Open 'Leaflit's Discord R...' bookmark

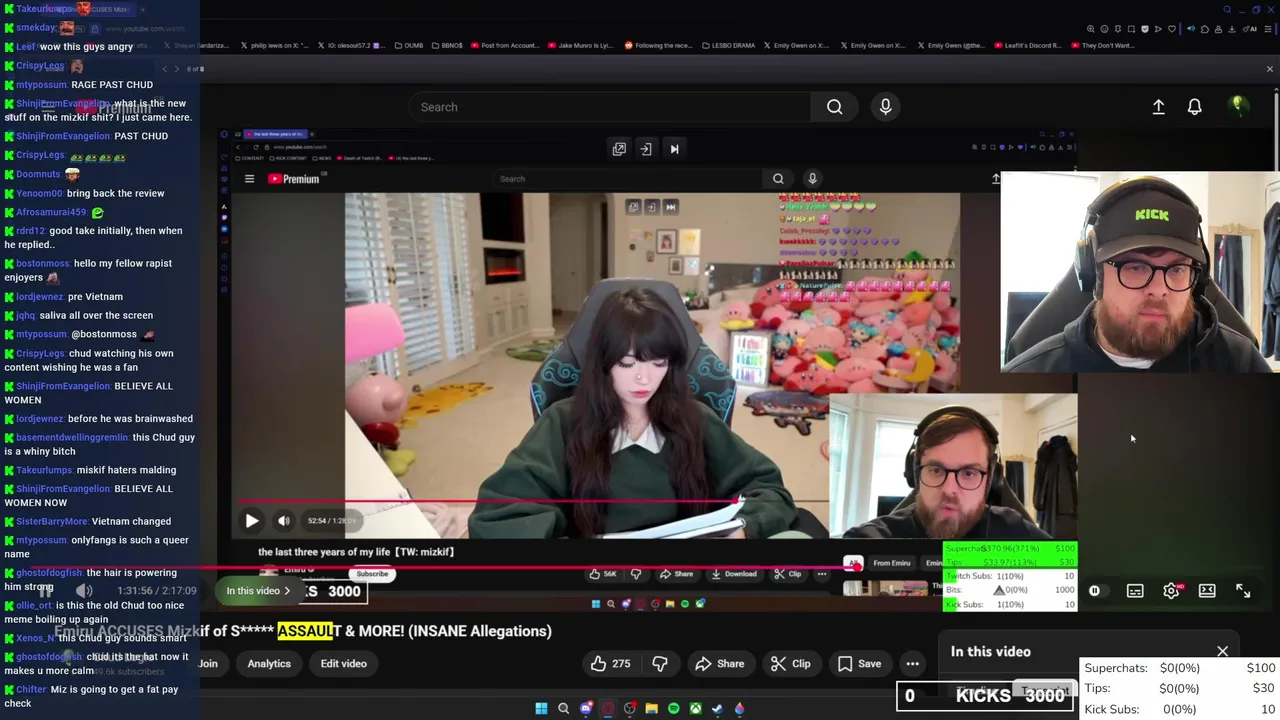[1027, 45]
